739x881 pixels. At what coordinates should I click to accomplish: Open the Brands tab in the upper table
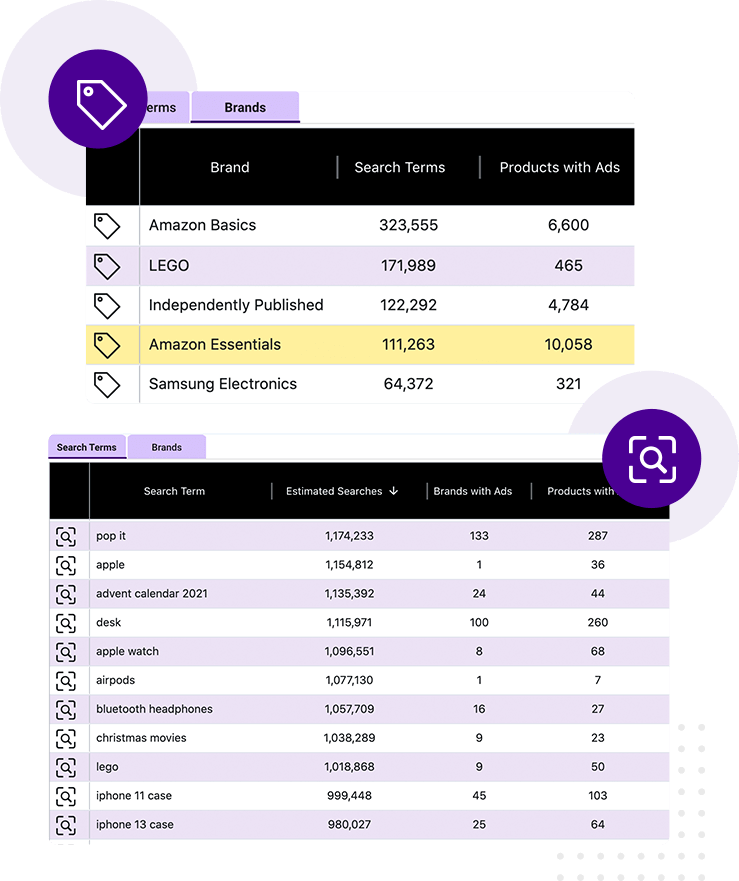point(245,107)
